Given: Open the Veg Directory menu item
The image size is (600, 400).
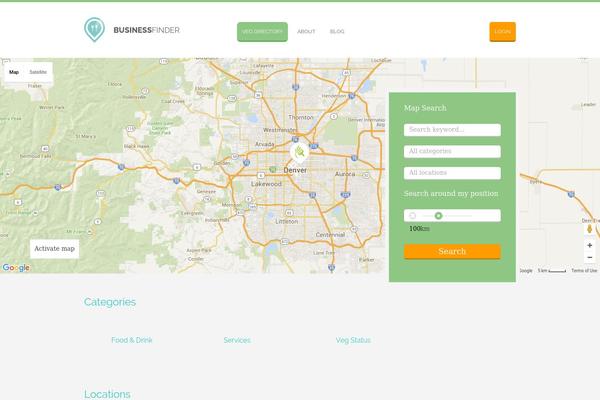Looking at the screenshot, I should click(x=262, y=31).
